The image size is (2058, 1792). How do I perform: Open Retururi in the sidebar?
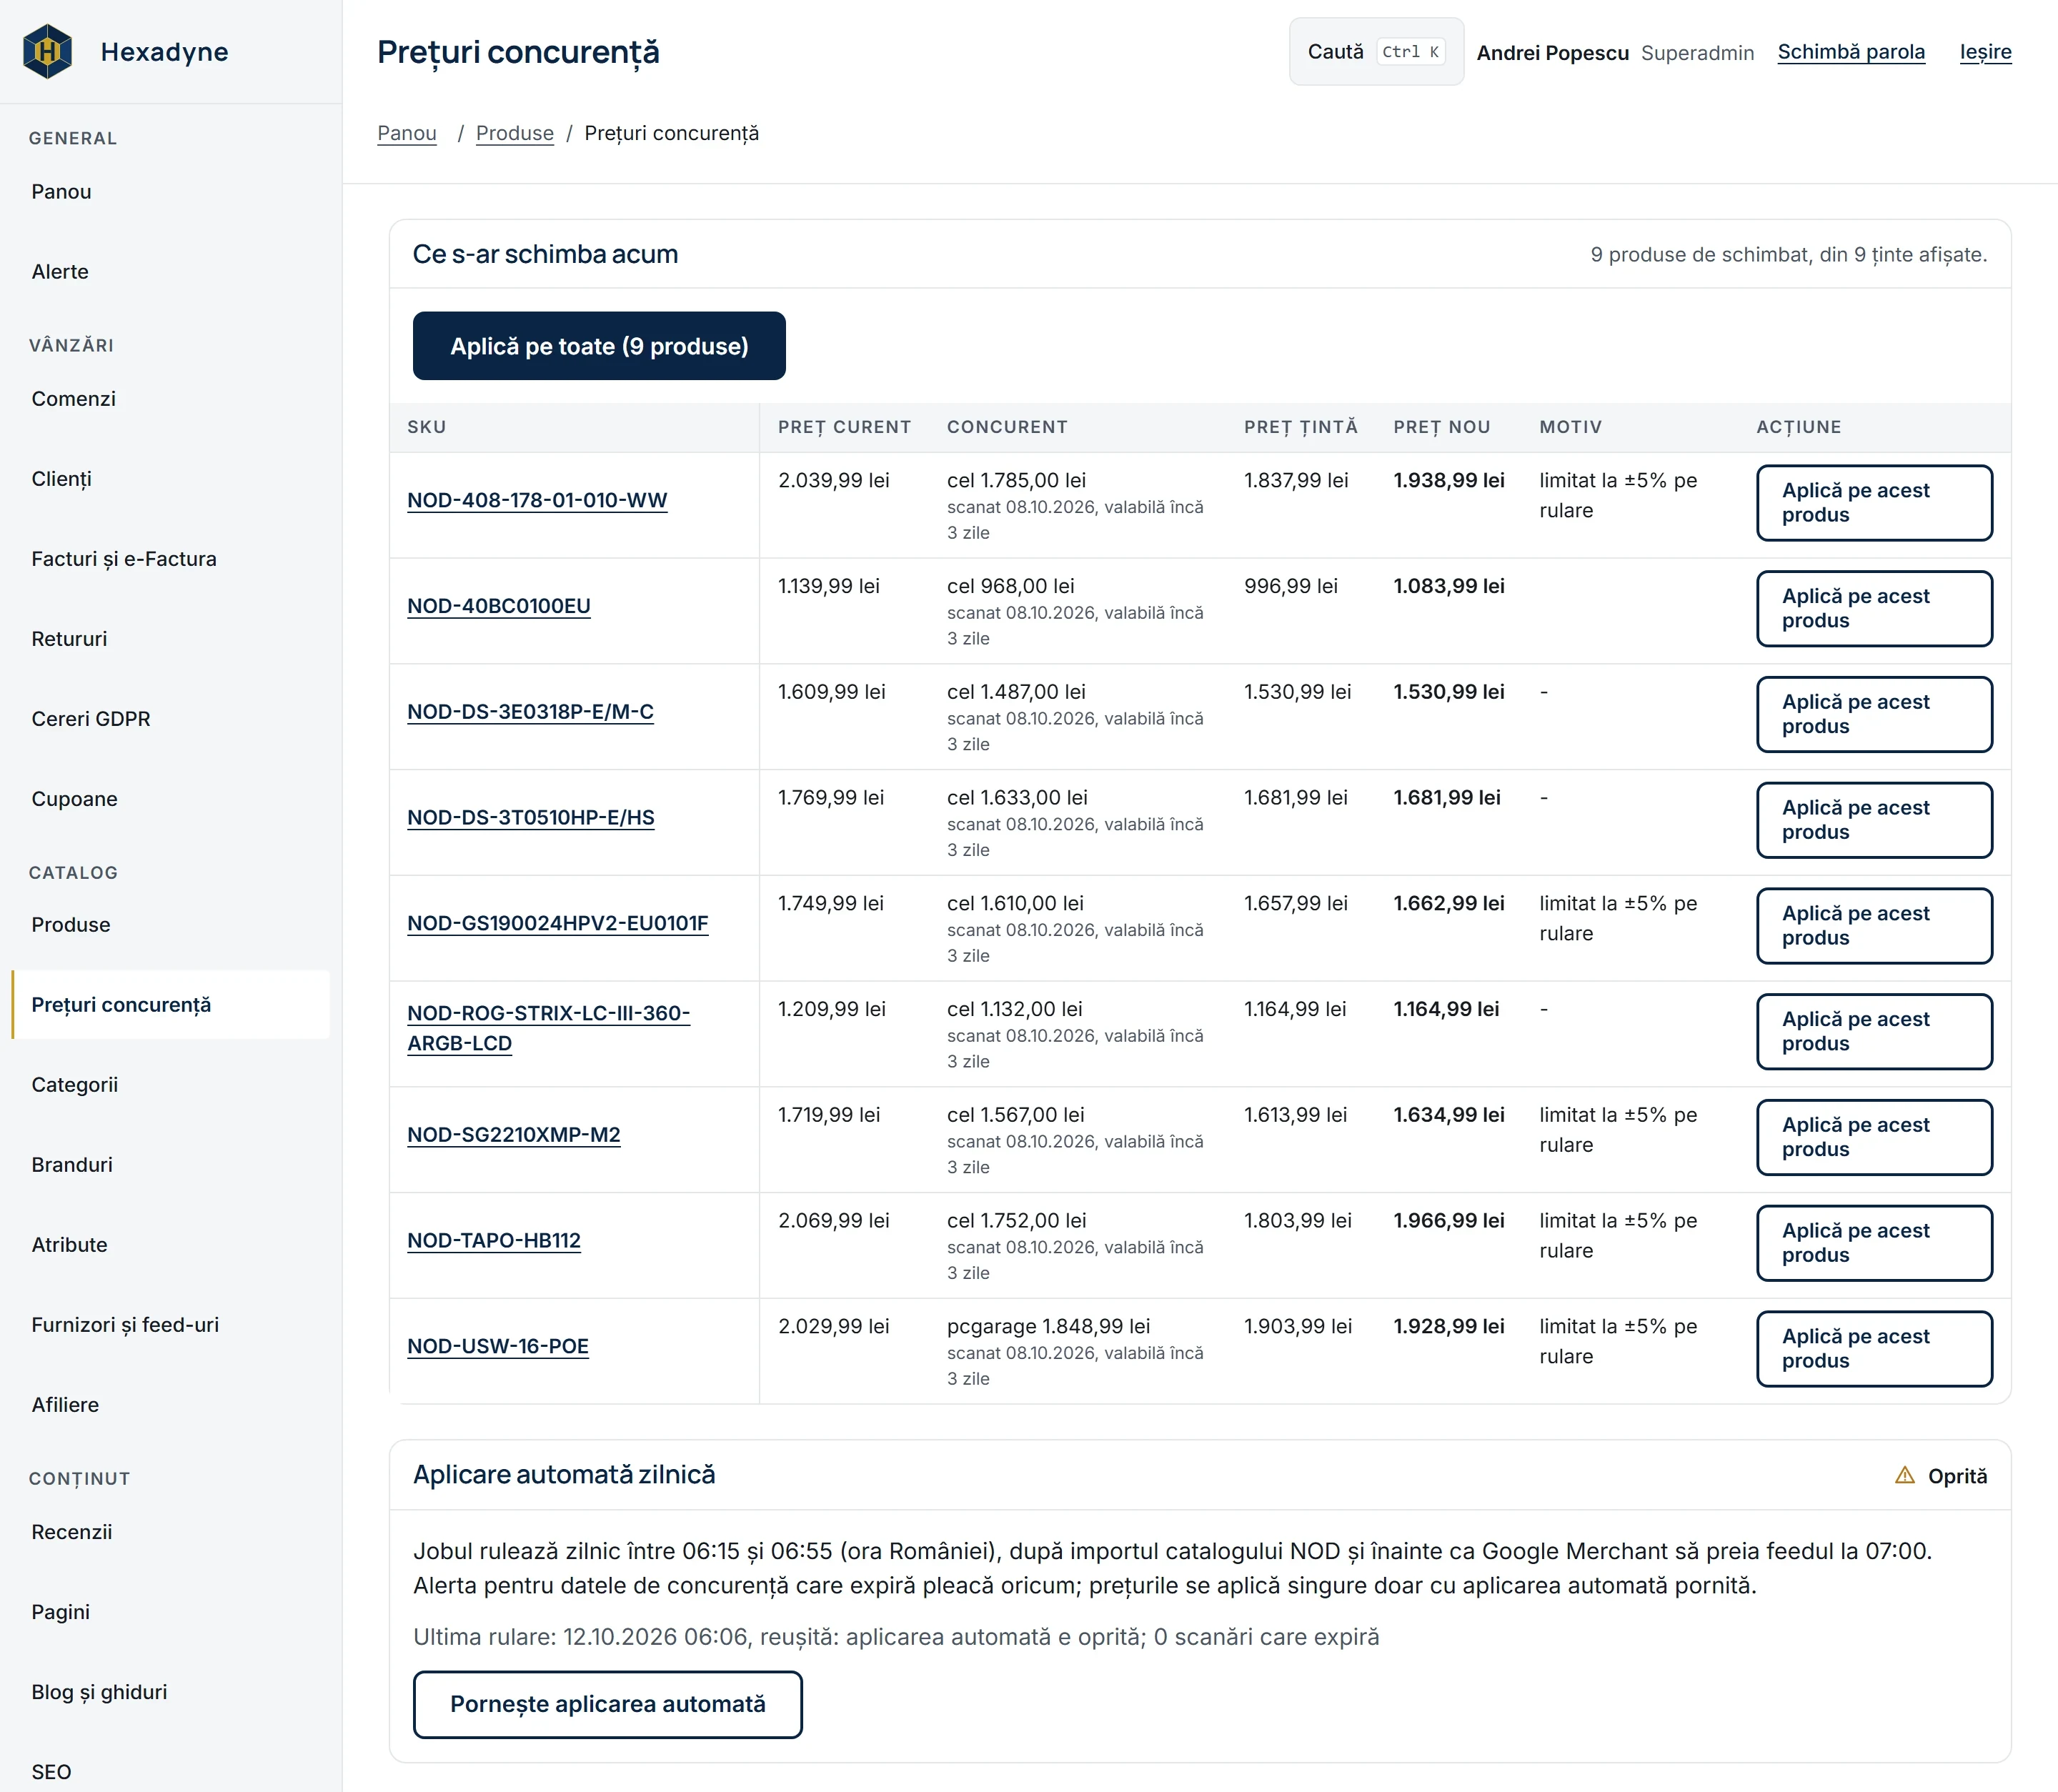point(171,638)
